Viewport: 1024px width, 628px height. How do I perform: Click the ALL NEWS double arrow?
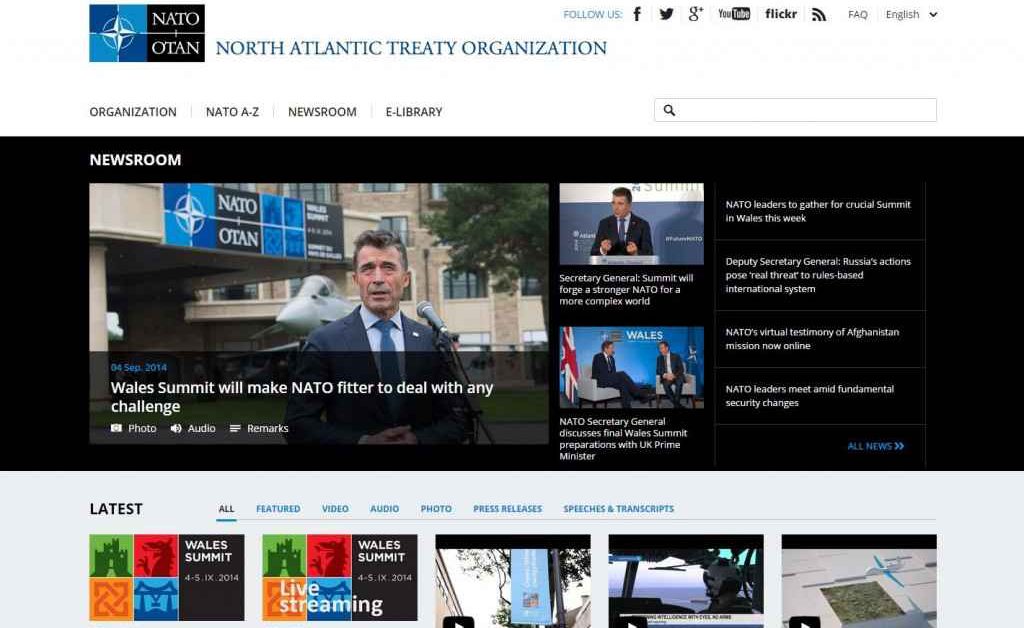[x=899, y=446]
